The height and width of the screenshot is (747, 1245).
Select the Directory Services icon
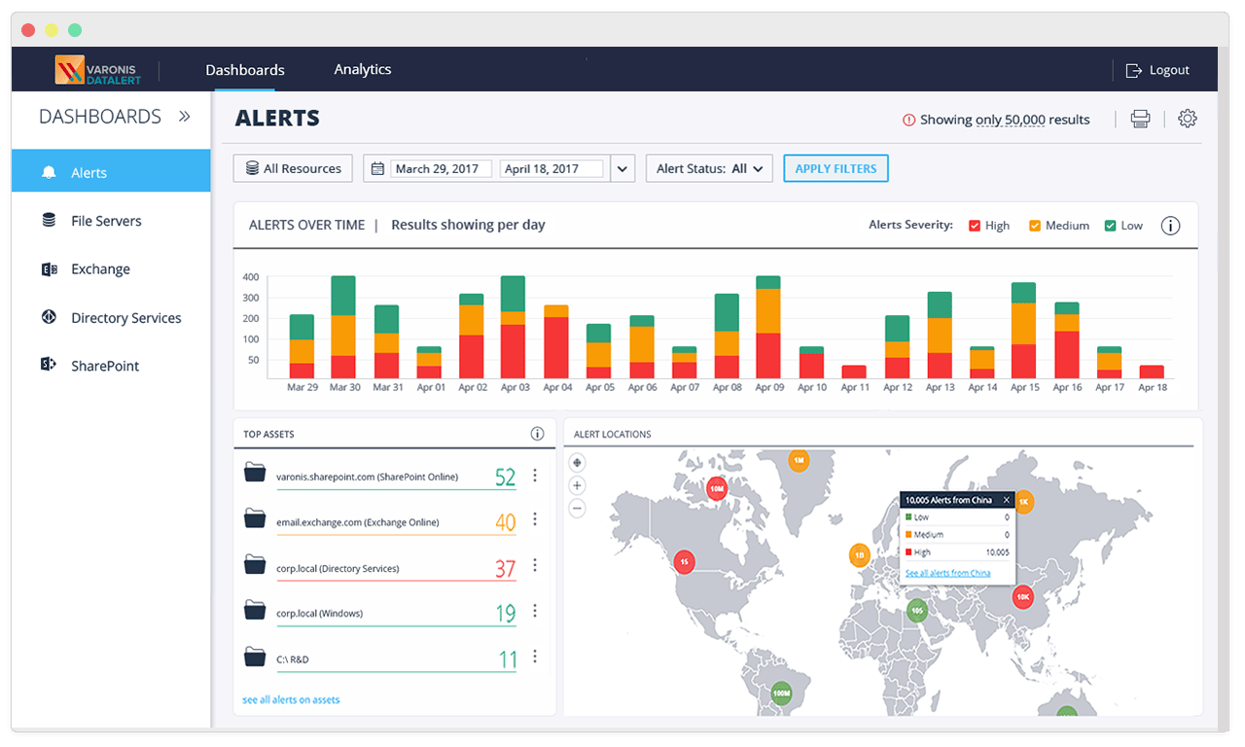coord(48,317)
